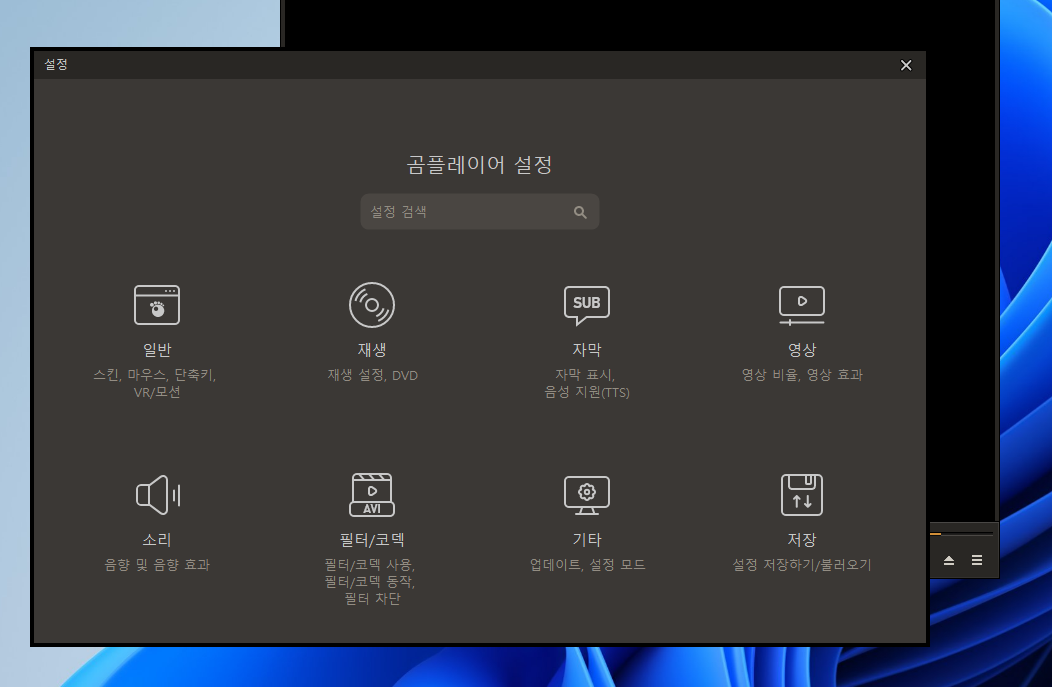Click the eject open-file icon in the player

949,560
